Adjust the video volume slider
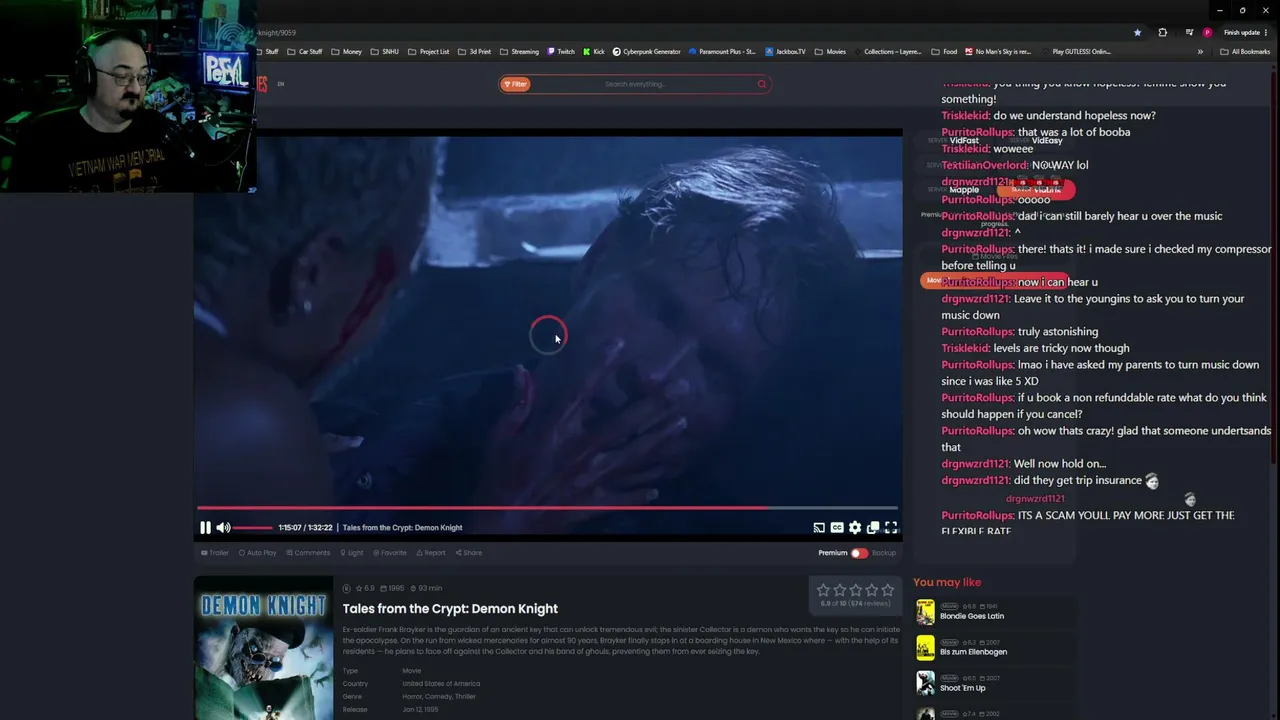1280x720 pixels. click(x=253, y=528)
